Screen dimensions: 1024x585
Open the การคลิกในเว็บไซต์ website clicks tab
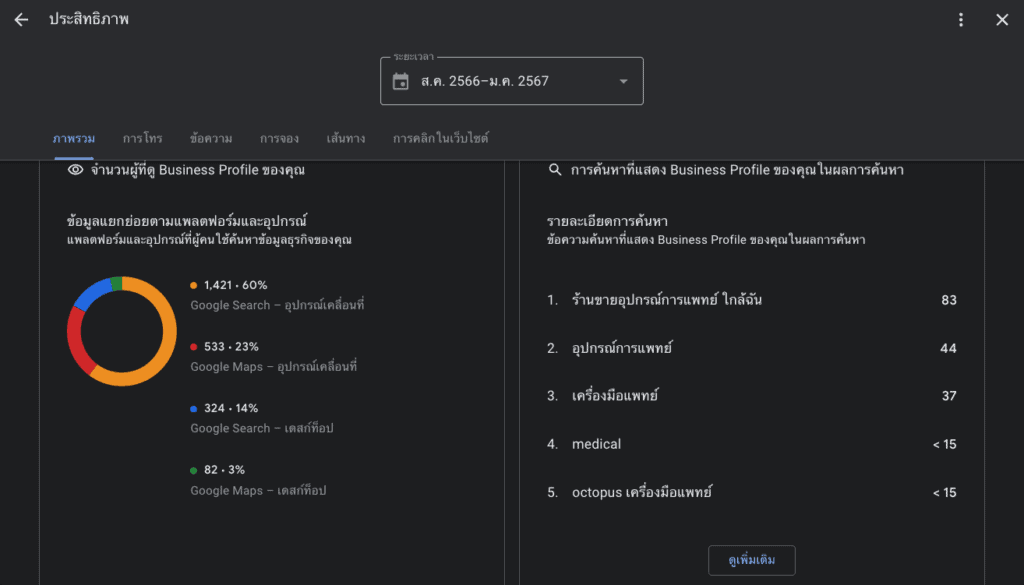click(x=440, y=139)
